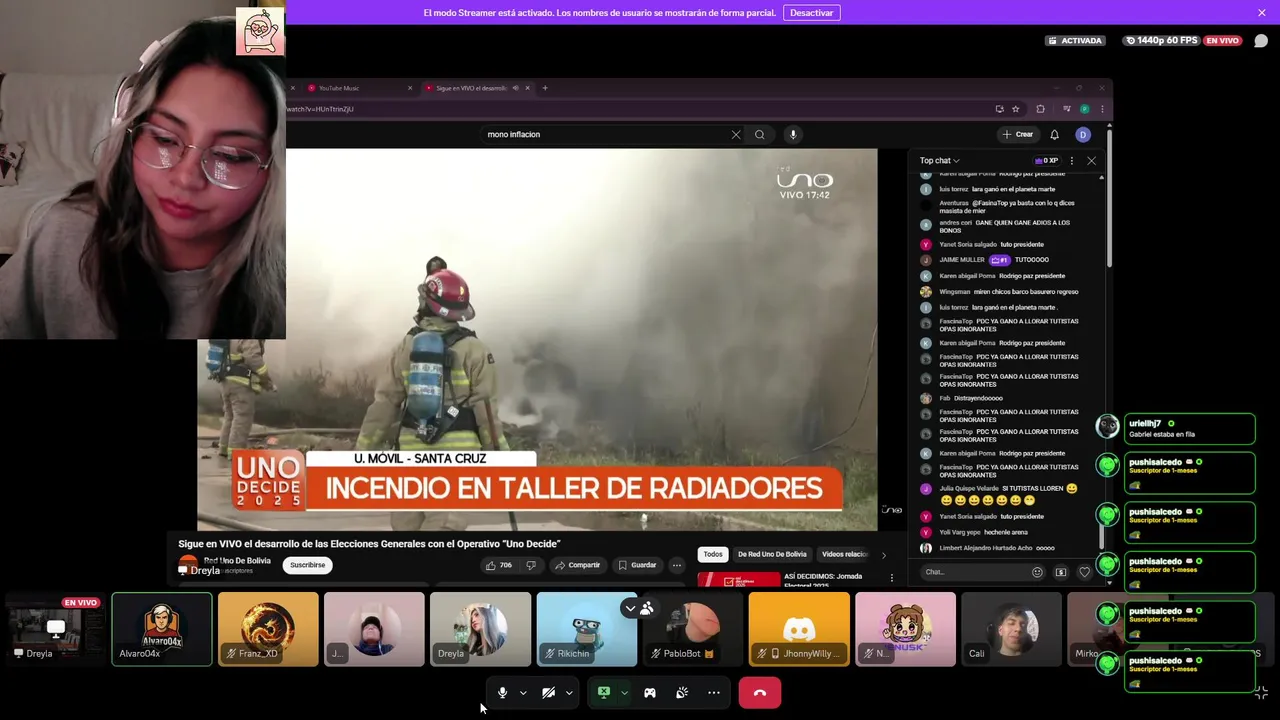Turn on the camera in call controls
Screen dimensions: 1280x720
(x=548, y=693)
